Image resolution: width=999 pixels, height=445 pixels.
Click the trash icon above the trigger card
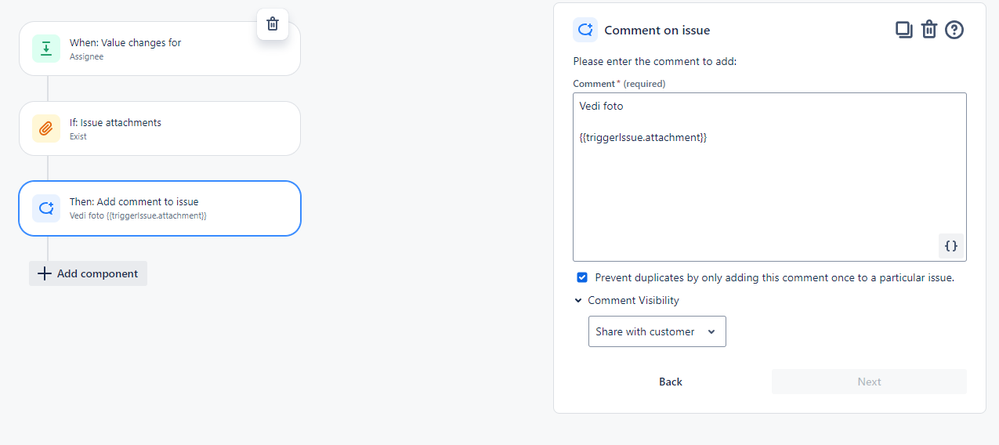(273, 24)
